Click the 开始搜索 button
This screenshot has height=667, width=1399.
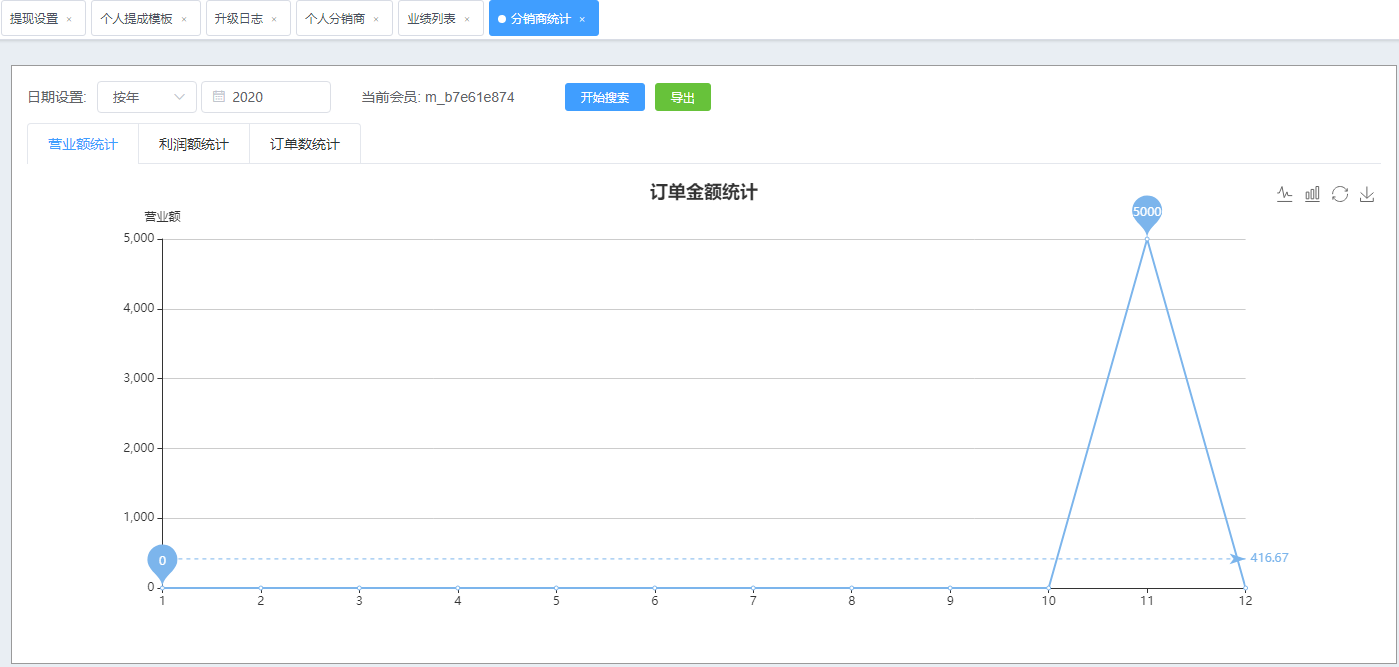tap(605, 97)
